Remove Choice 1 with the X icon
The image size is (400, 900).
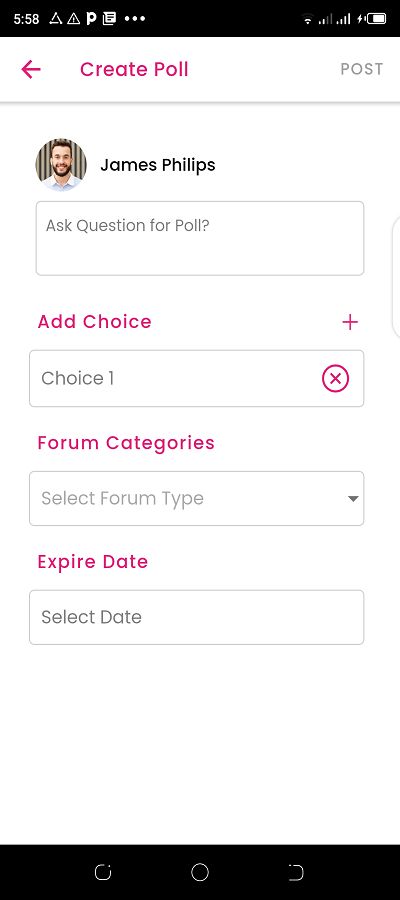point(335,379)
